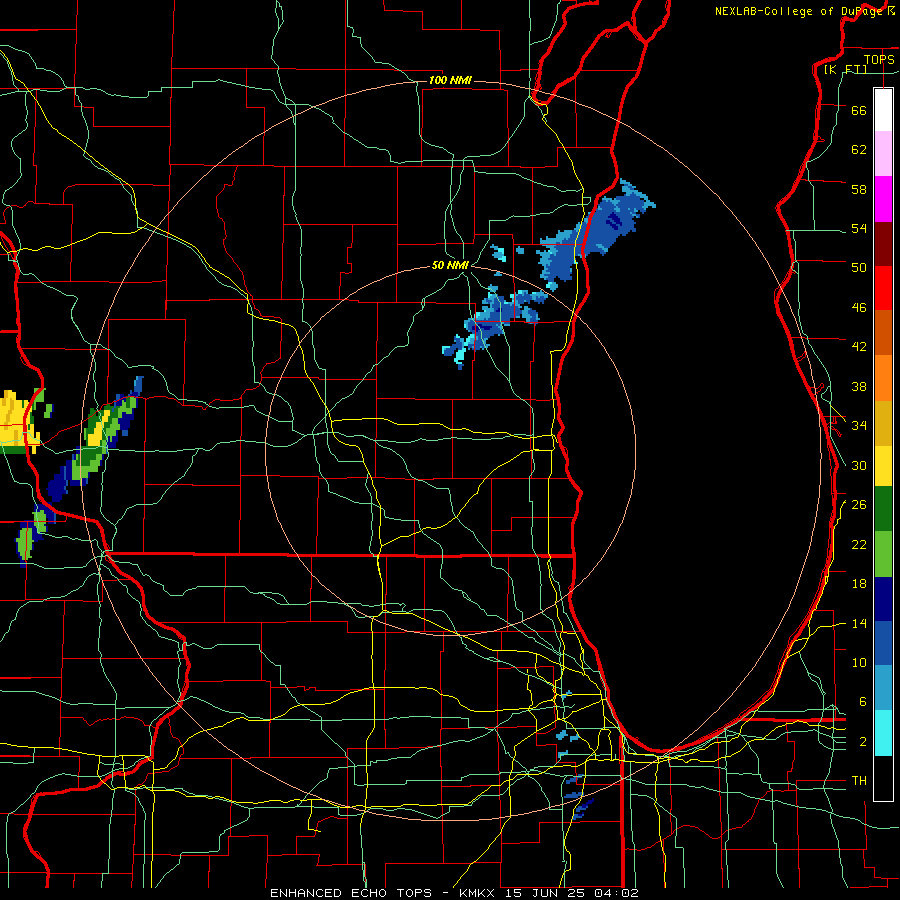
Task: Click the 6 legend value
Action: pos(862,701)
